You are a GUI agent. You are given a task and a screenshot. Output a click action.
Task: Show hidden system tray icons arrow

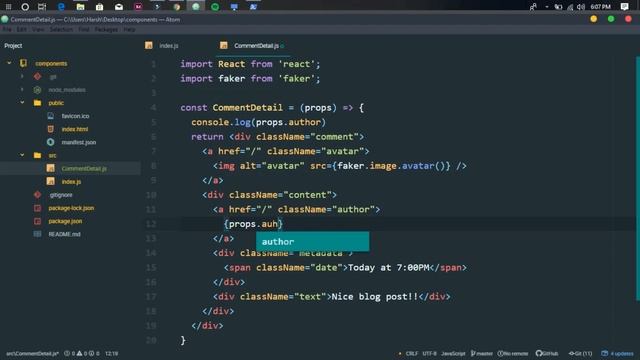[x=547, y=7]
